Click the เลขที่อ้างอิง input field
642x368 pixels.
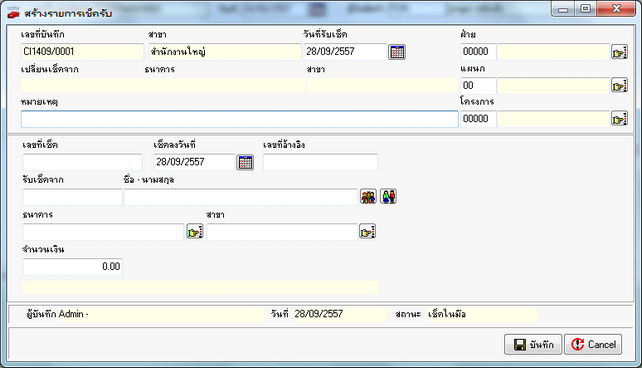[x=320, y=162]
